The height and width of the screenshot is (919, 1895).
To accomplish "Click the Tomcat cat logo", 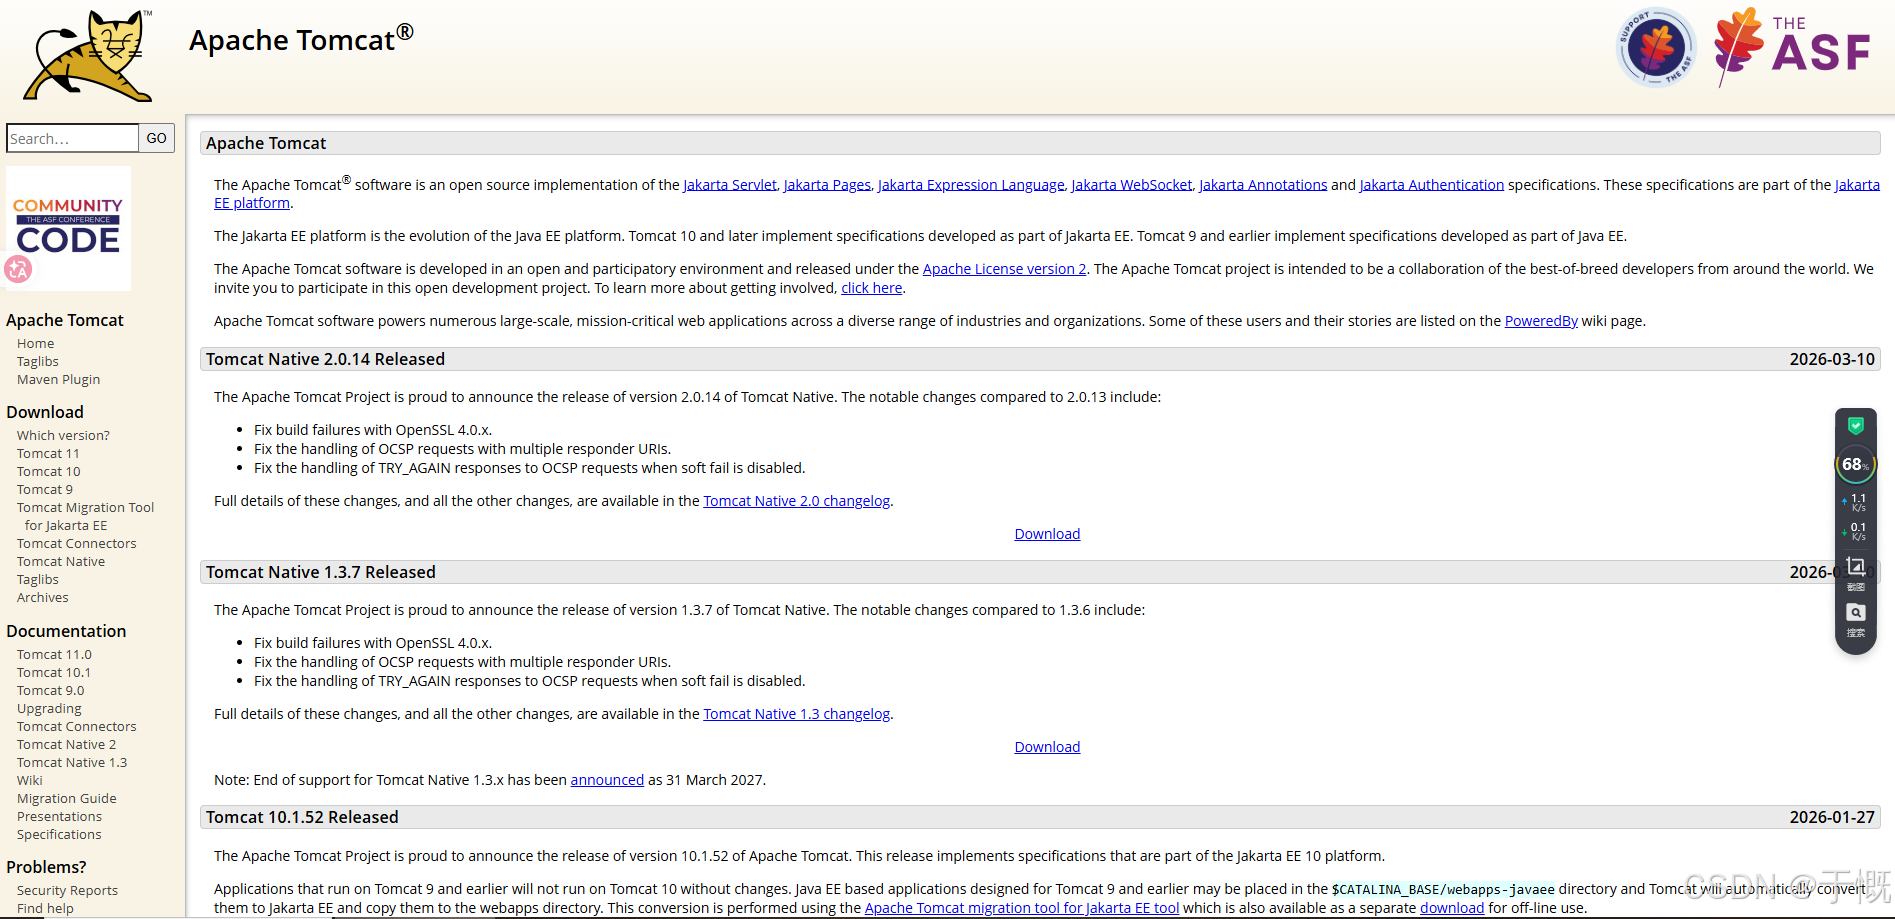I will tap(87, 56).
